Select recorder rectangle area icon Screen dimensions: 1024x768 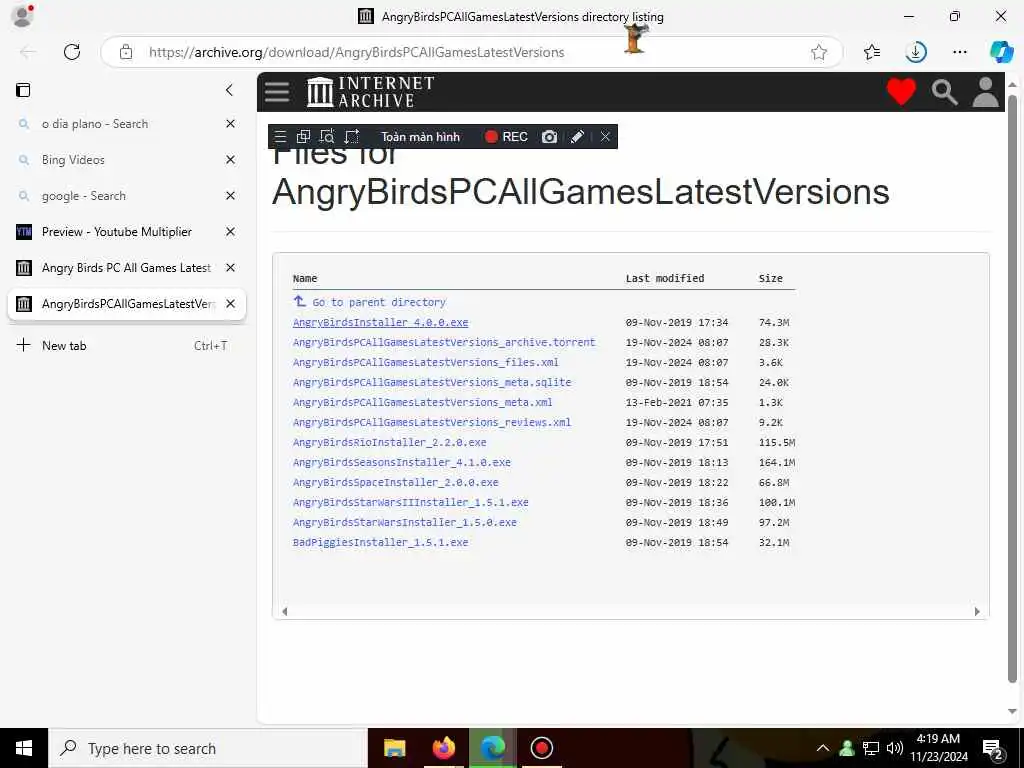point(352,136)
